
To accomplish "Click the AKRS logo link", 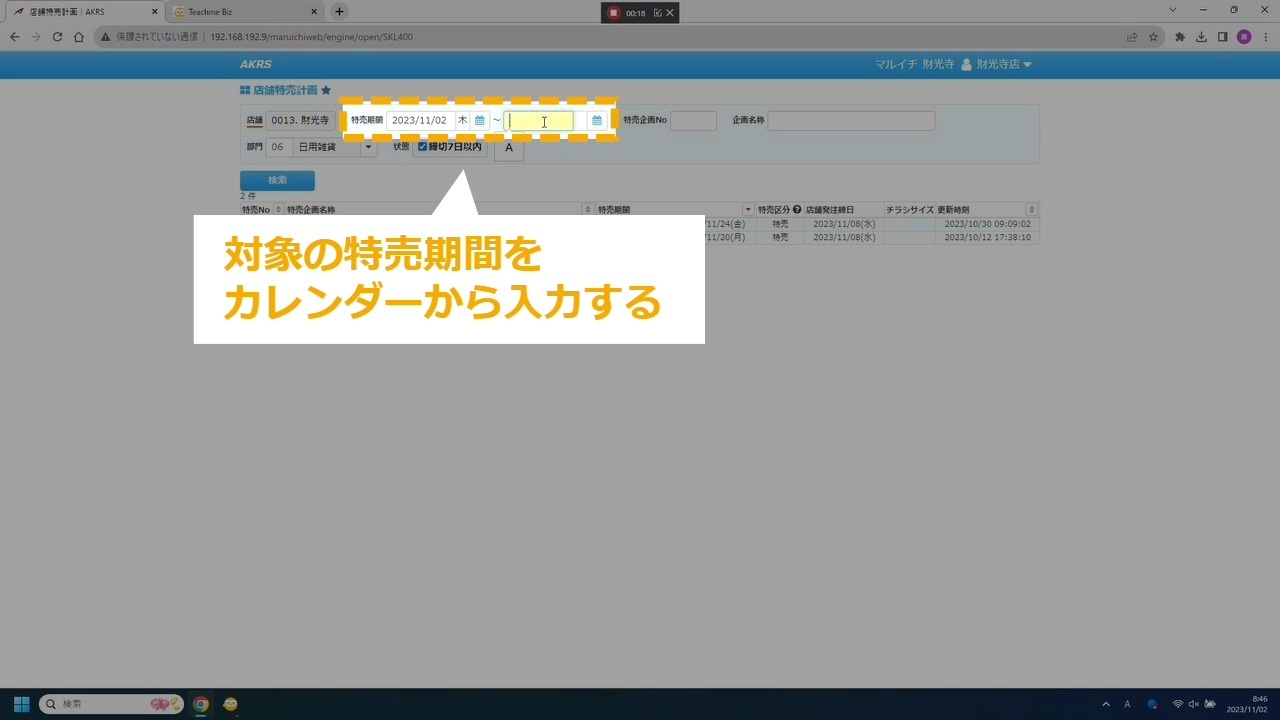I will (x=255, y=65).
